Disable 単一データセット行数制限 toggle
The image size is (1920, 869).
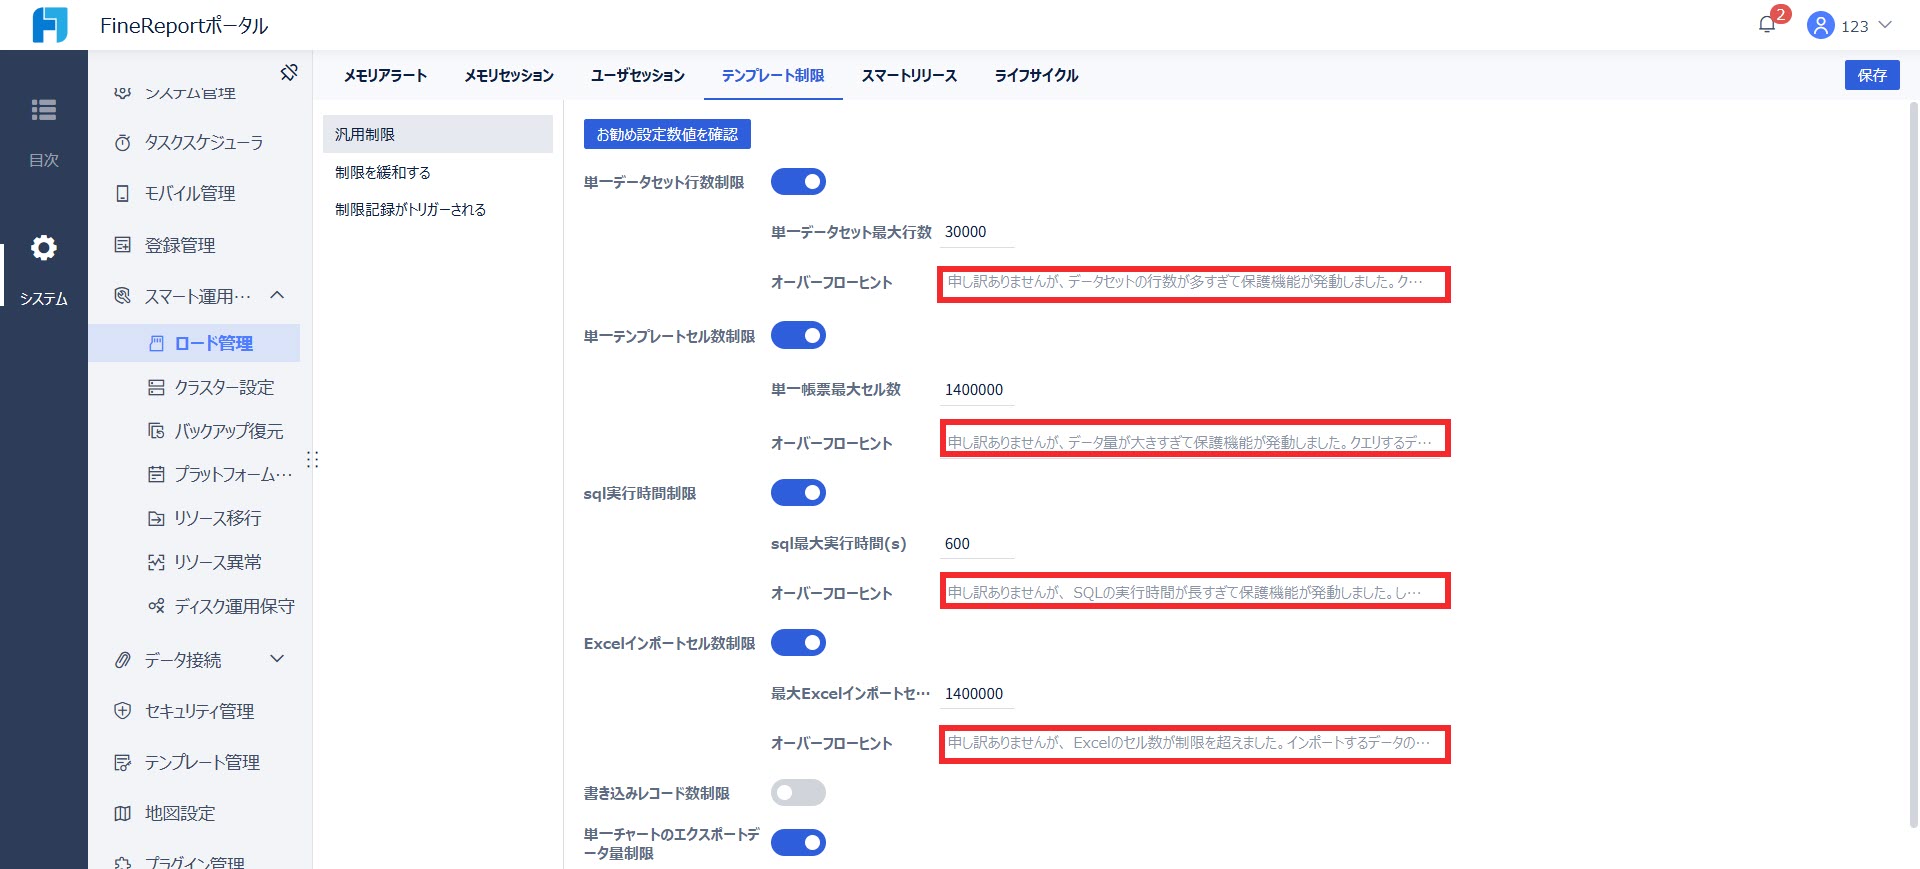(798, 182)
